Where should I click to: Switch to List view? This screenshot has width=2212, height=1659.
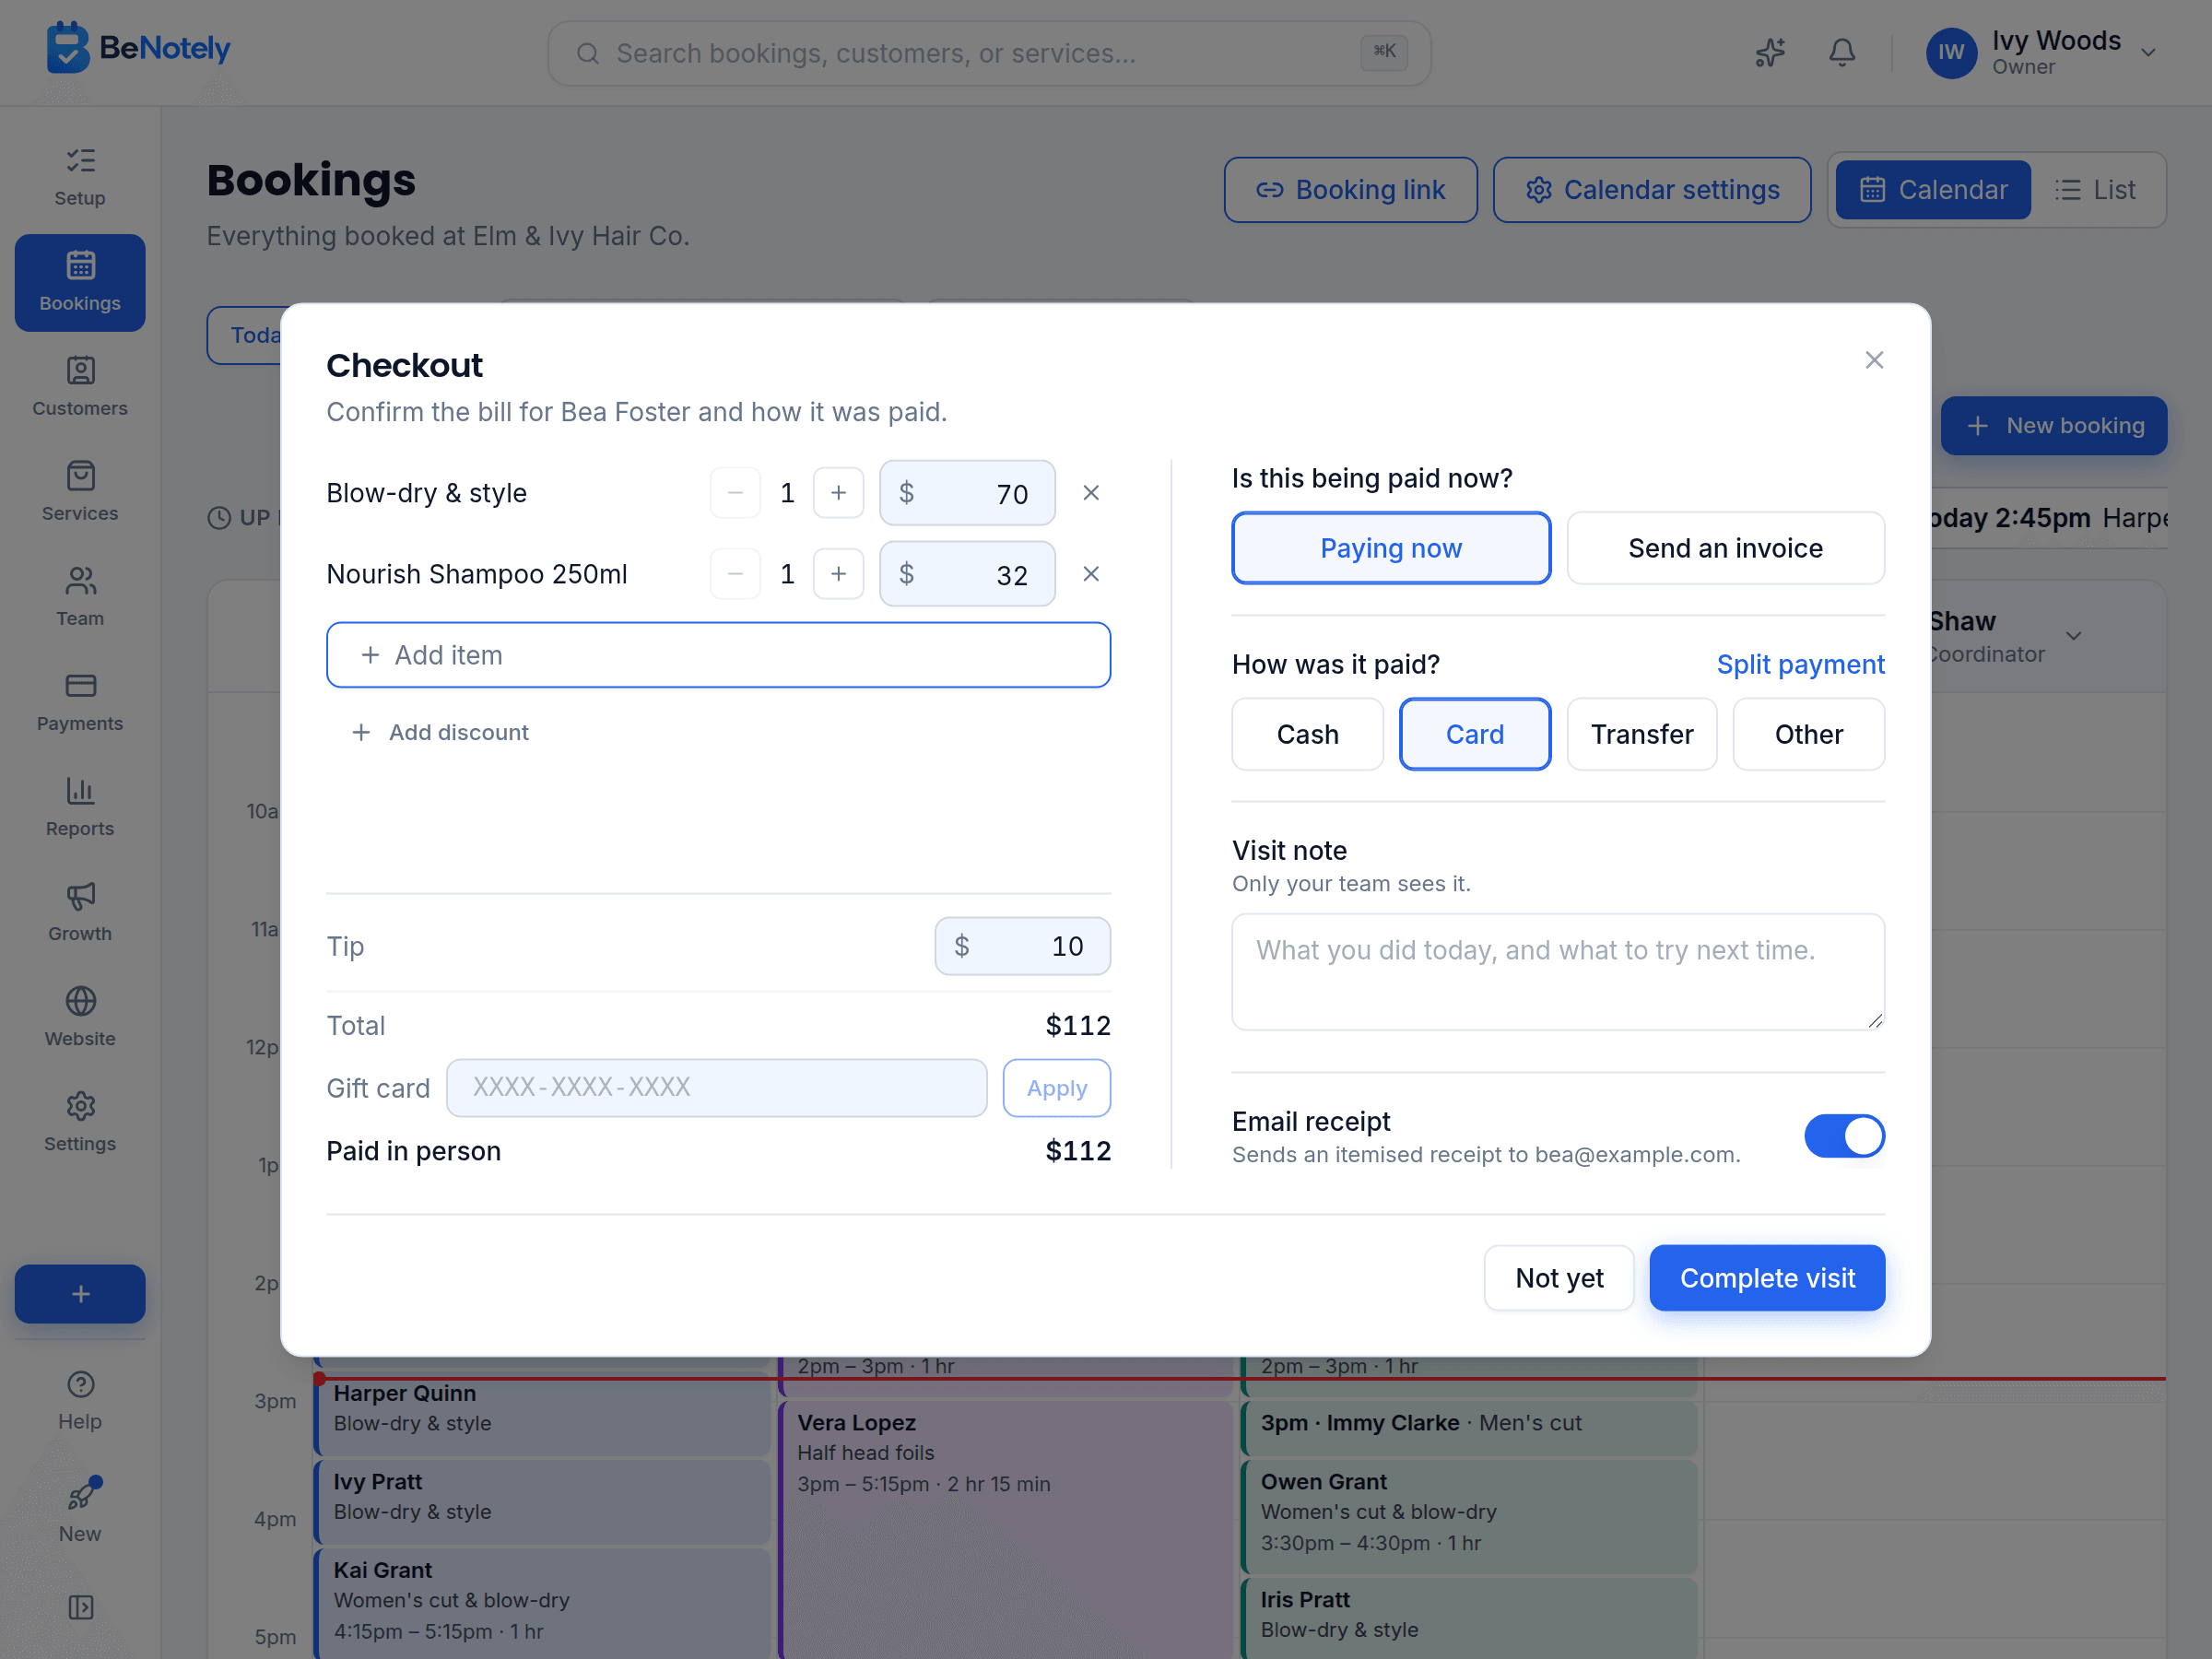coord(2095,190)
